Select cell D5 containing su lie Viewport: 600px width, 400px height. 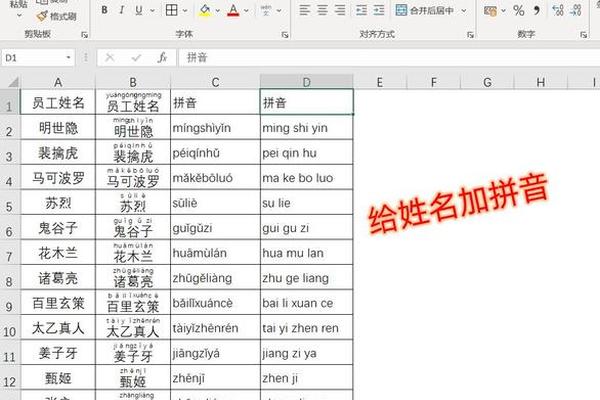pos(307,202)
